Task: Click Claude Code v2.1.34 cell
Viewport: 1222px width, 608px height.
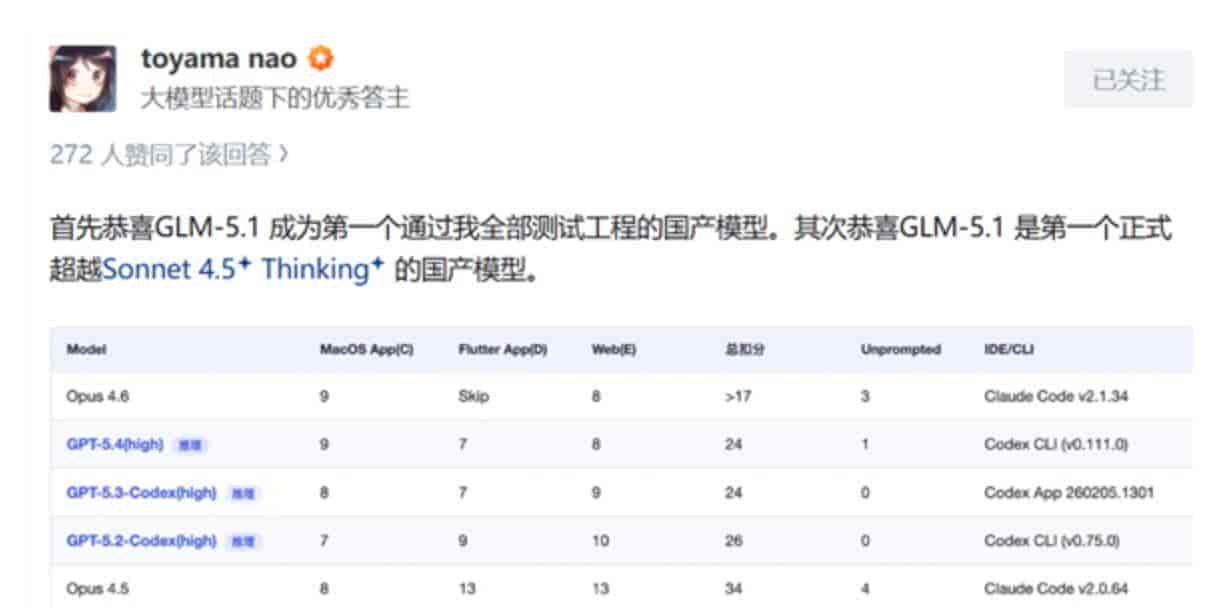Action: (x=1058, y=397)
